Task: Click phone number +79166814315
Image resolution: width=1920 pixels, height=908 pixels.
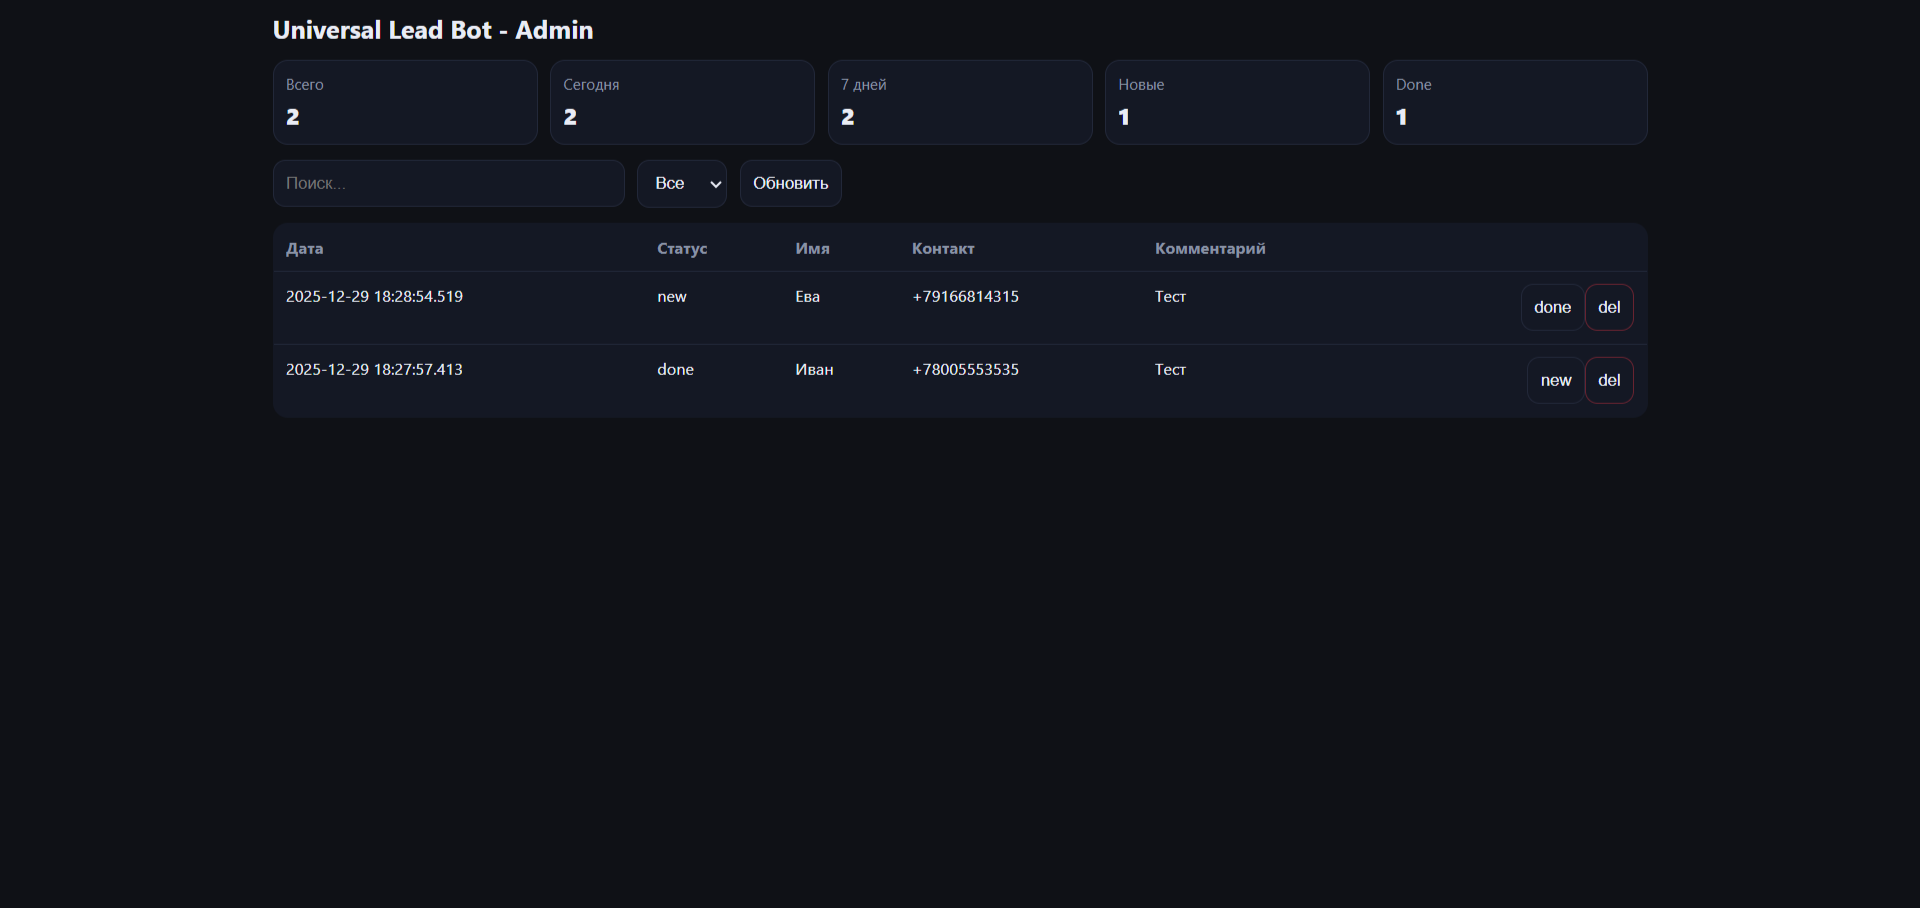Action: coord(965,297)
